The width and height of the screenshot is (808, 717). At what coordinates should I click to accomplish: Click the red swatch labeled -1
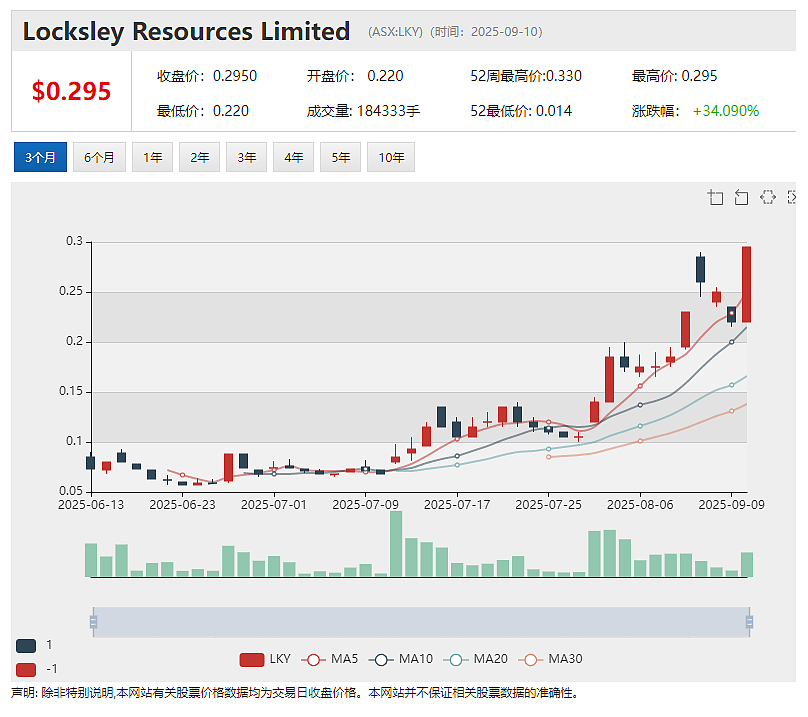26,670
